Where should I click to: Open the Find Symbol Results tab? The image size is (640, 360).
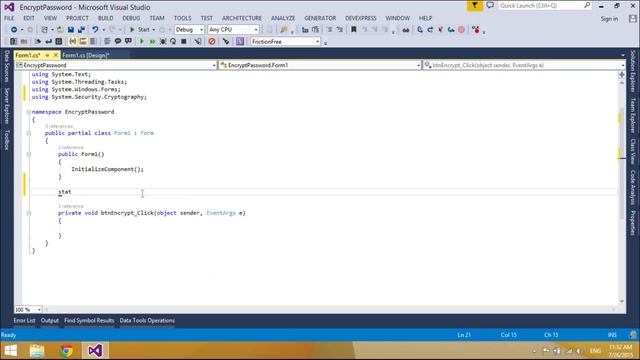89,321
